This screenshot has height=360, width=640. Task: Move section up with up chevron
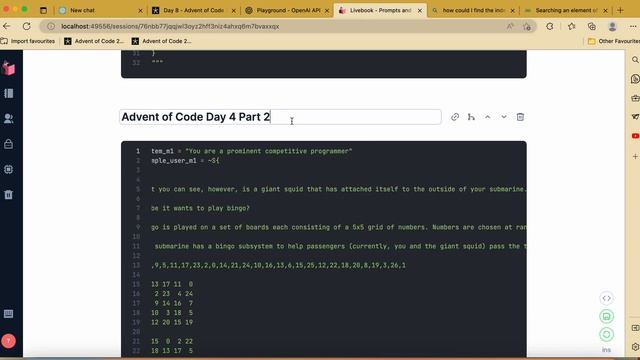tap(488, 117)
